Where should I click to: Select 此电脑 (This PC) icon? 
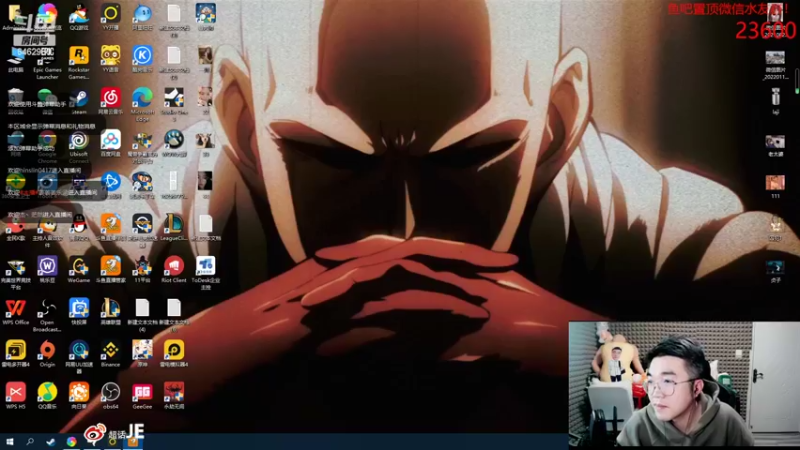point(15,61)
